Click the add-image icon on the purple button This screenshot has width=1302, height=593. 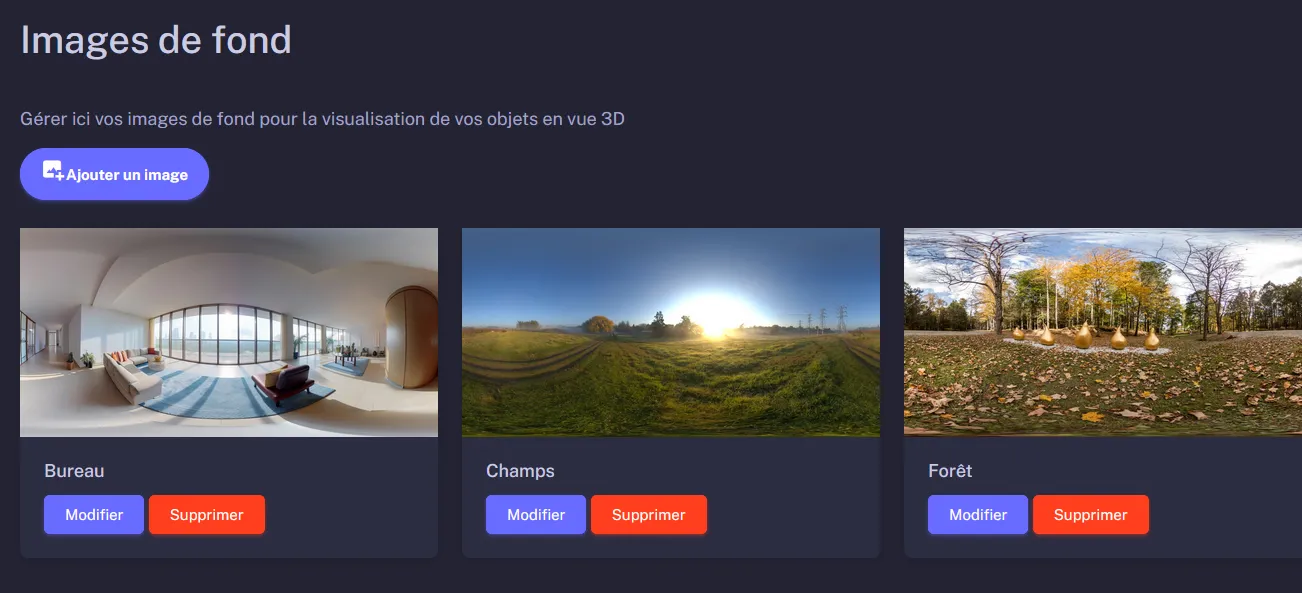coord(52,173)
